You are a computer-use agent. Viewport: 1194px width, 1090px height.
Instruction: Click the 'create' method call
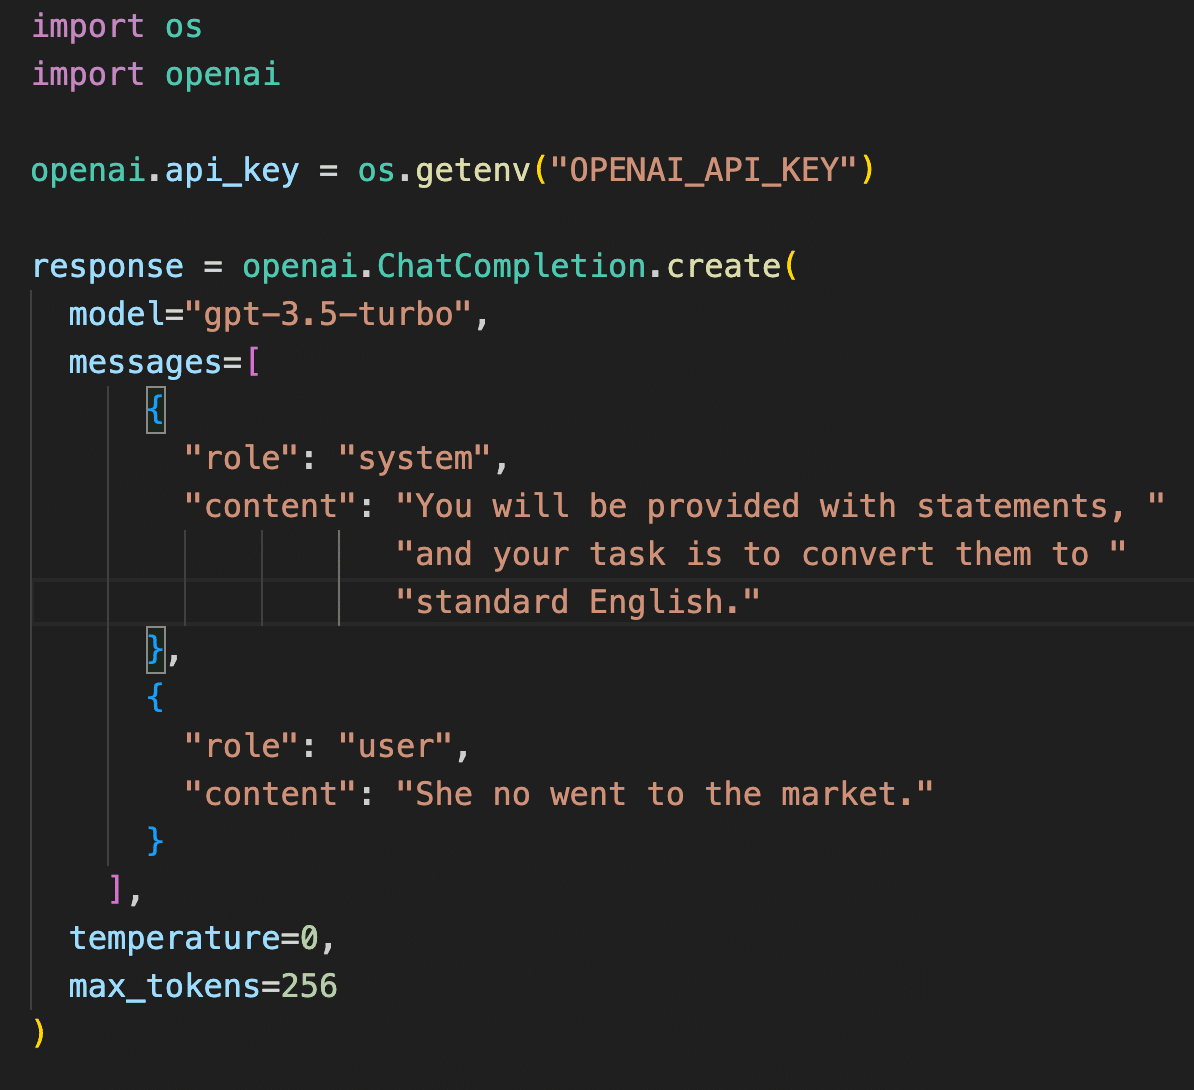pos(723,266)
